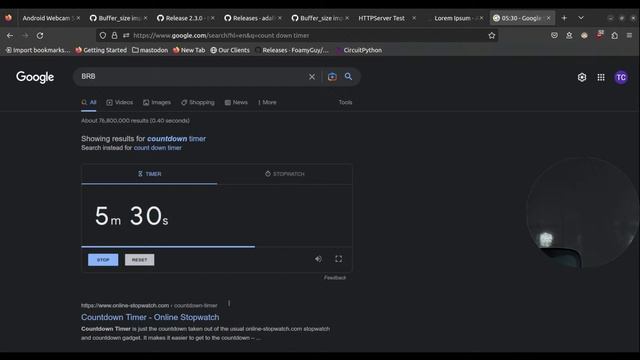Open the site padlock information
The image size is (640, 360).
click(x=114, y=36)
